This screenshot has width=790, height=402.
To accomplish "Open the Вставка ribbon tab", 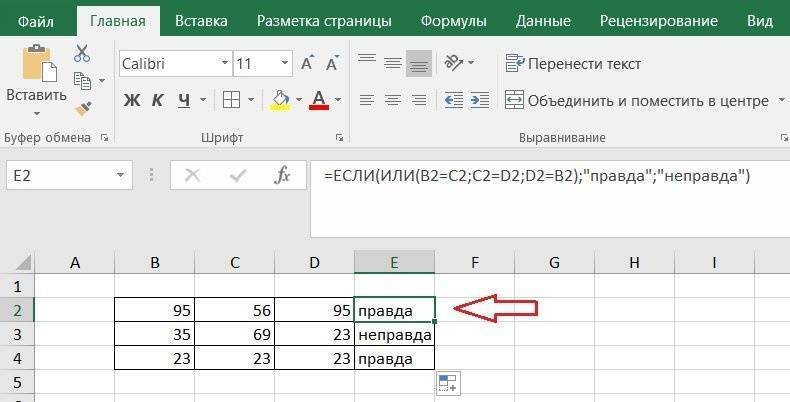I will click(x=200, y=20).
